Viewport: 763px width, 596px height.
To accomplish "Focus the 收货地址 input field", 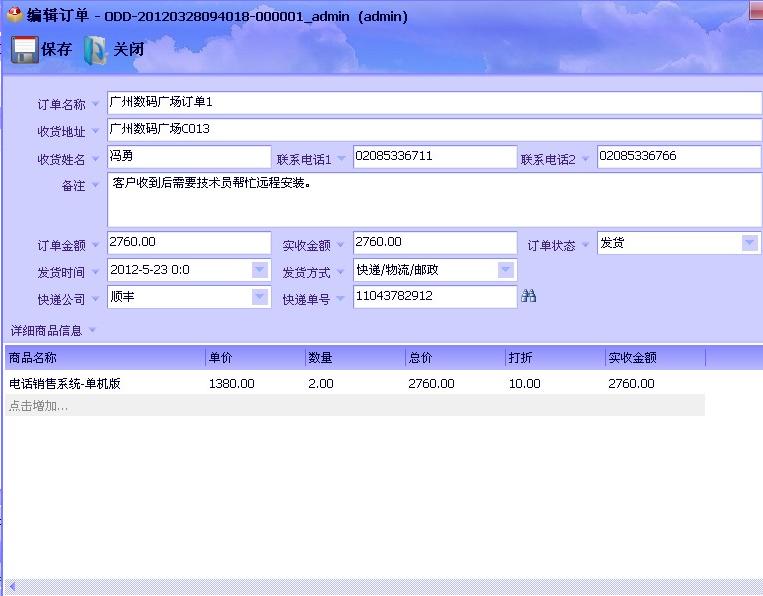I will [x=435, y=129].
